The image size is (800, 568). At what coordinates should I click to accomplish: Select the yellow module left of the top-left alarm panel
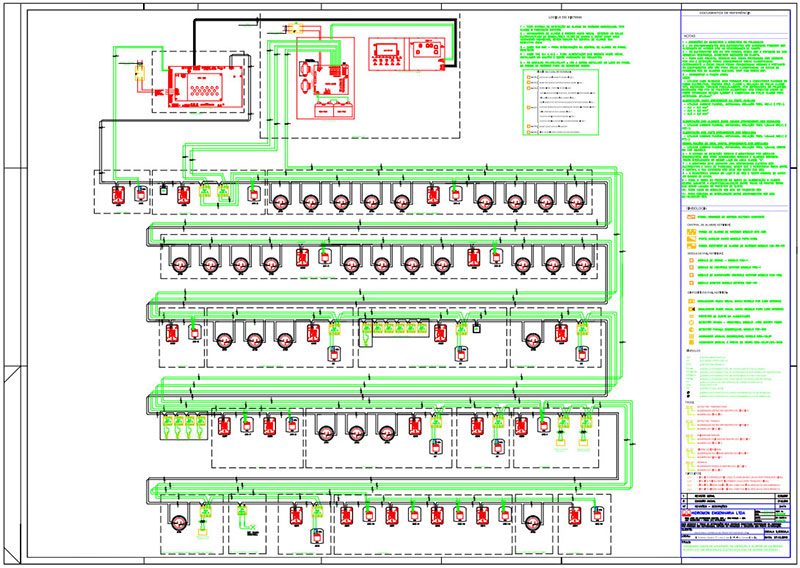(x=139, y=72)
